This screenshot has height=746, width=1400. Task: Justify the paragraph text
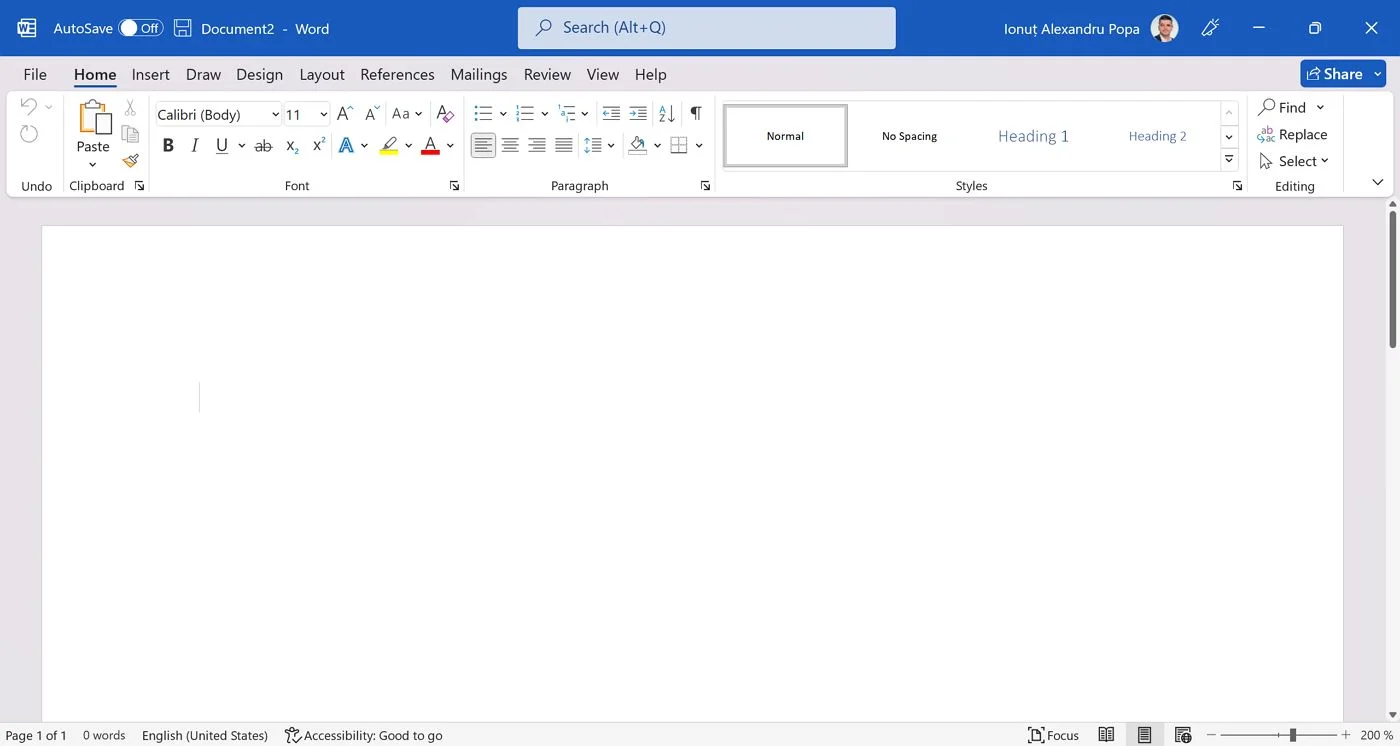(x=564, y=146)
